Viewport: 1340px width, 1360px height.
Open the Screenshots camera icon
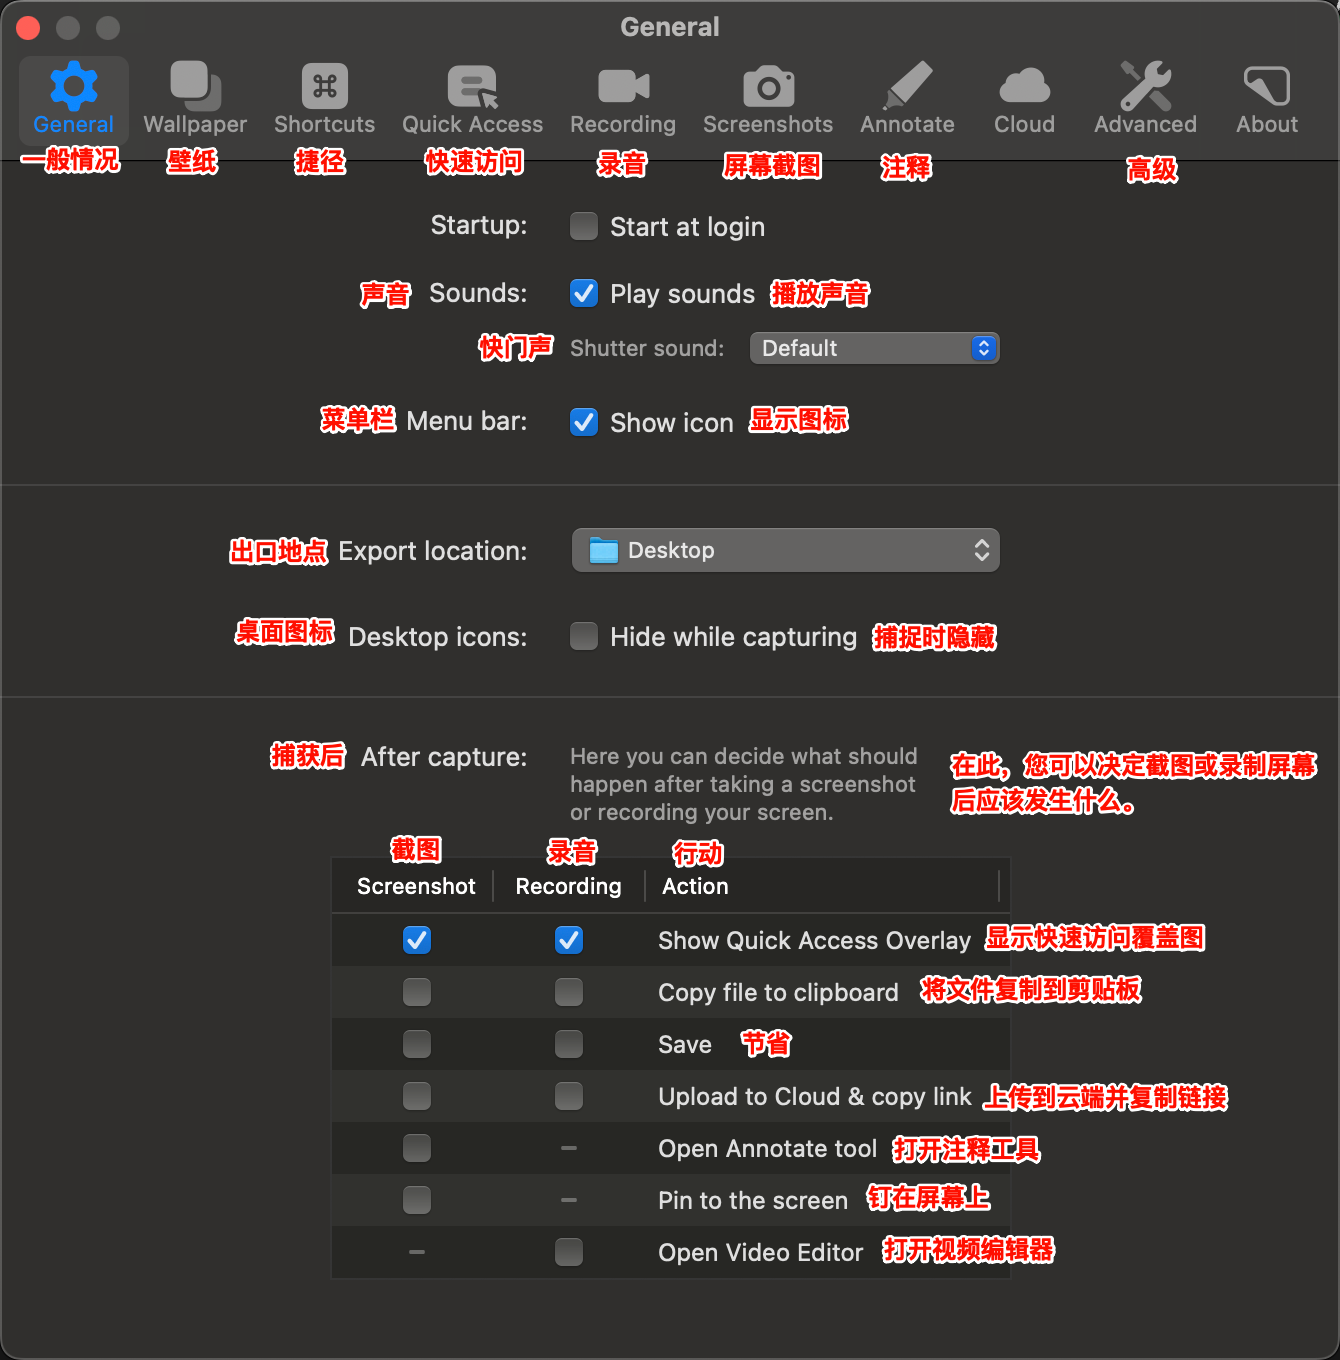[768, 86]
